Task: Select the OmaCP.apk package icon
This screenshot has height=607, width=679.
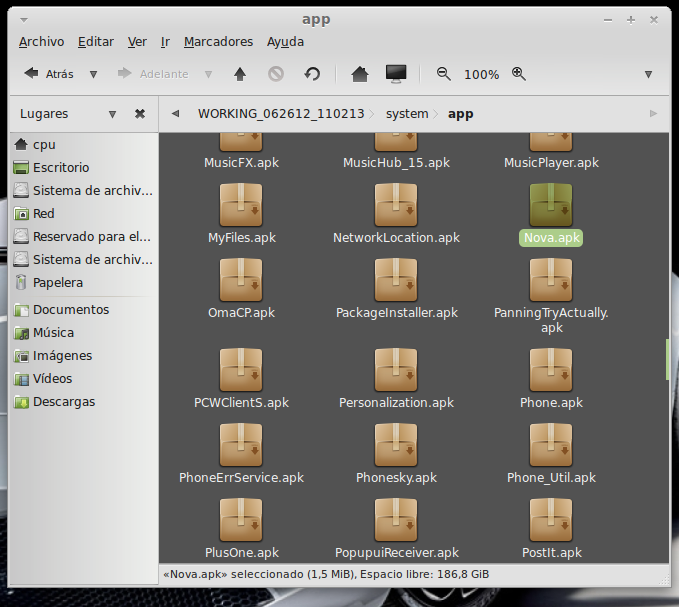Action: (241, 280)
